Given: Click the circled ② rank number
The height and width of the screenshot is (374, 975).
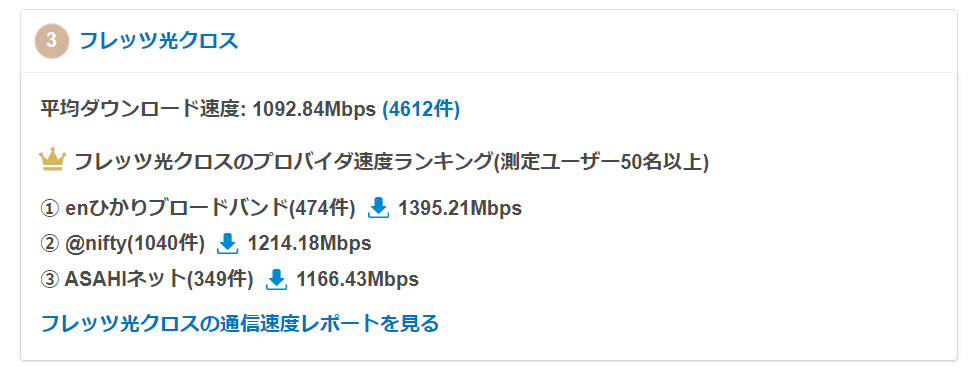Looking at the screenshot, I should pos(50,245).
